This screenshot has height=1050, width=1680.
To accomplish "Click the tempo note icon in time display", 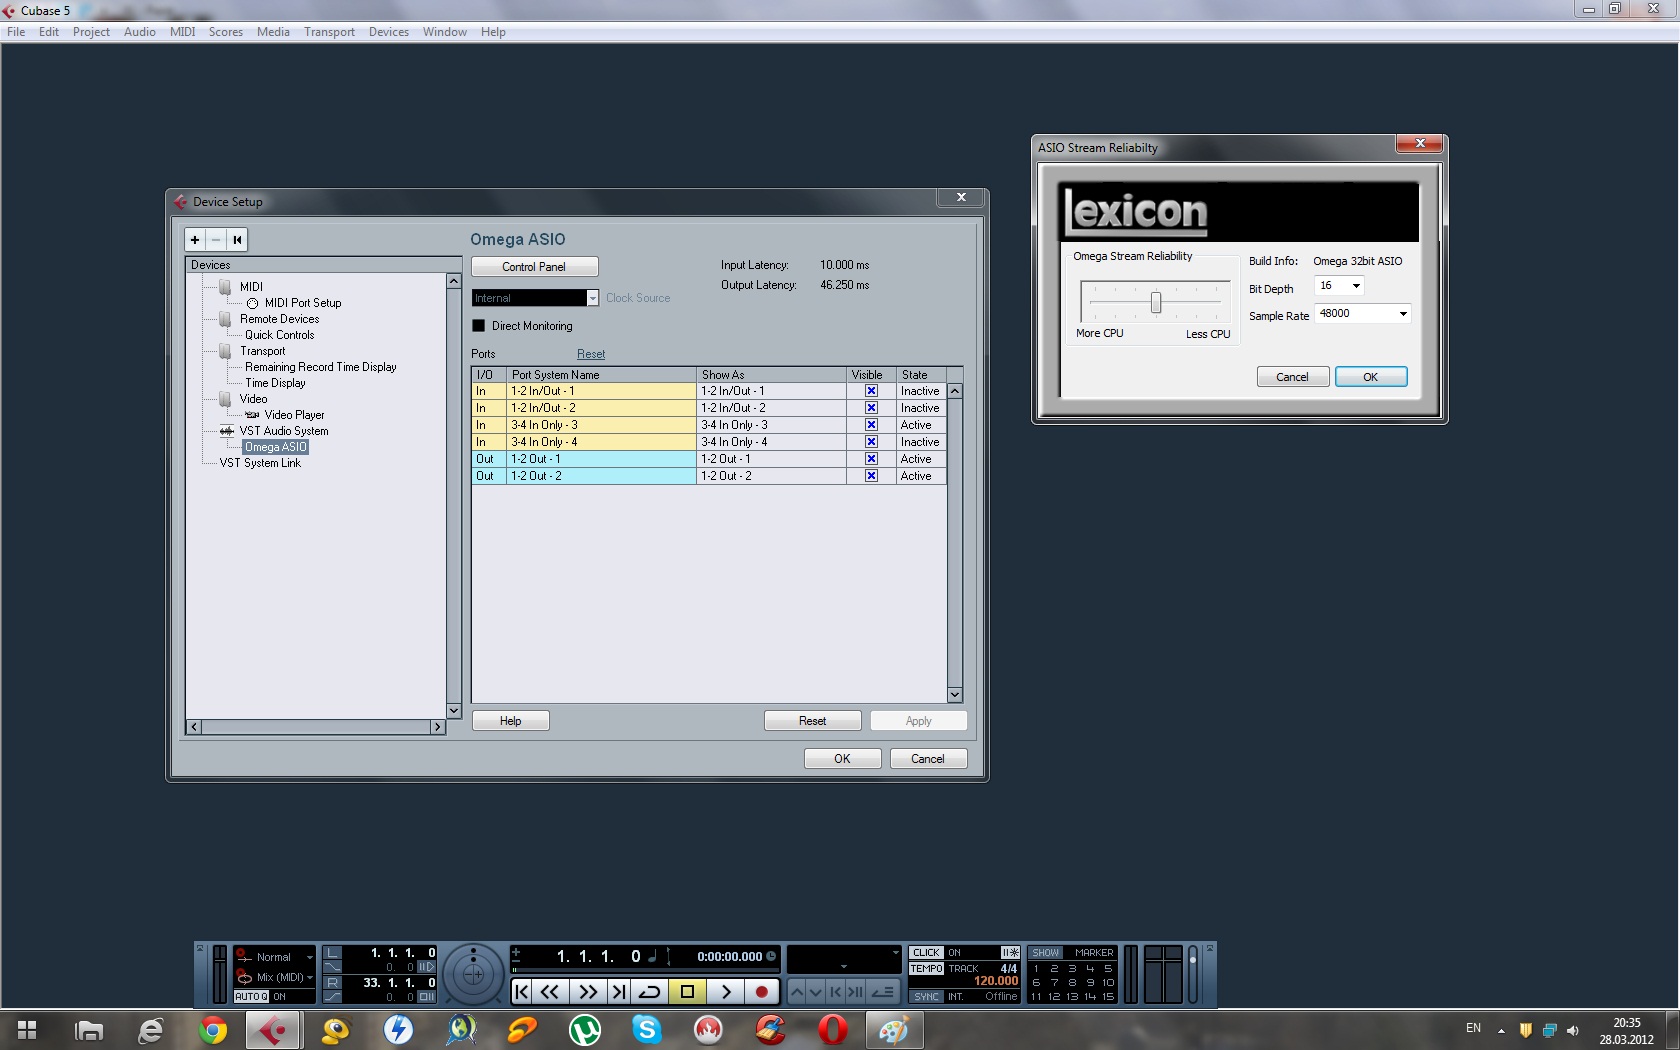I will tap(652, 956).
